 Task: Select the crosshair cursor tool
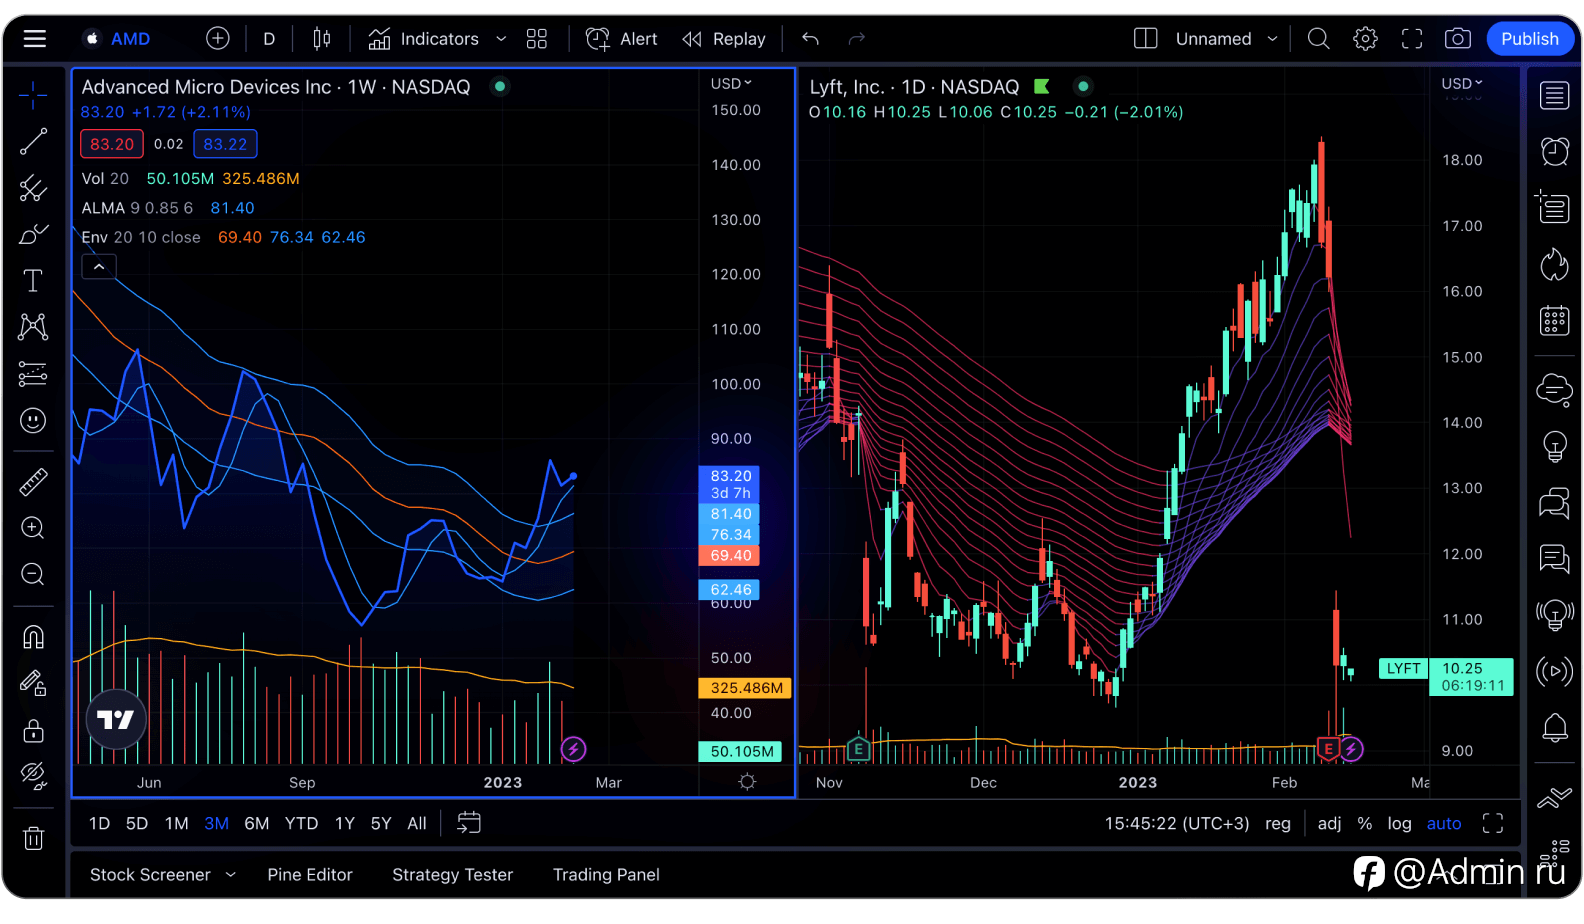(33, 96)
